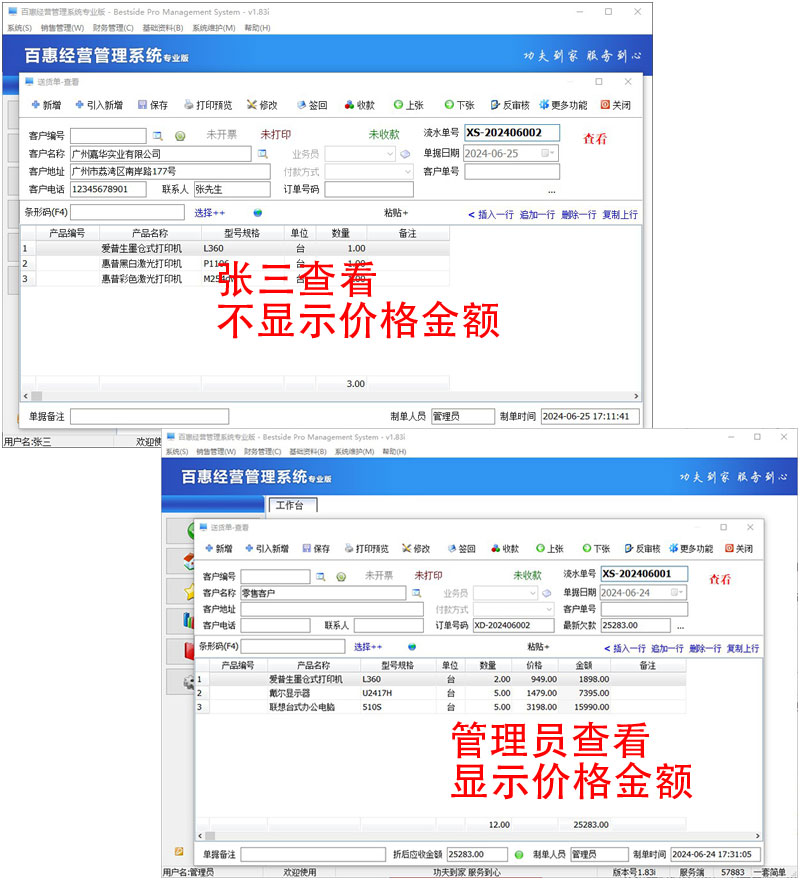Screen dimensions: 800x880
Task: Open 打印预览 in the upper window toolbar
Action: [208, 105]
